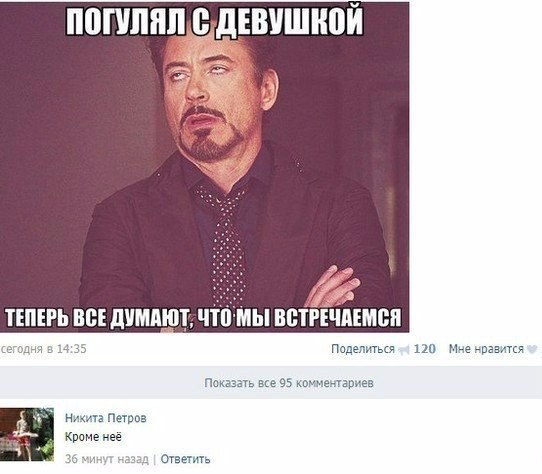Click the meme caption ПОГУЛЯЛ С ДЕВУШКОЙ

coord(214,21)
